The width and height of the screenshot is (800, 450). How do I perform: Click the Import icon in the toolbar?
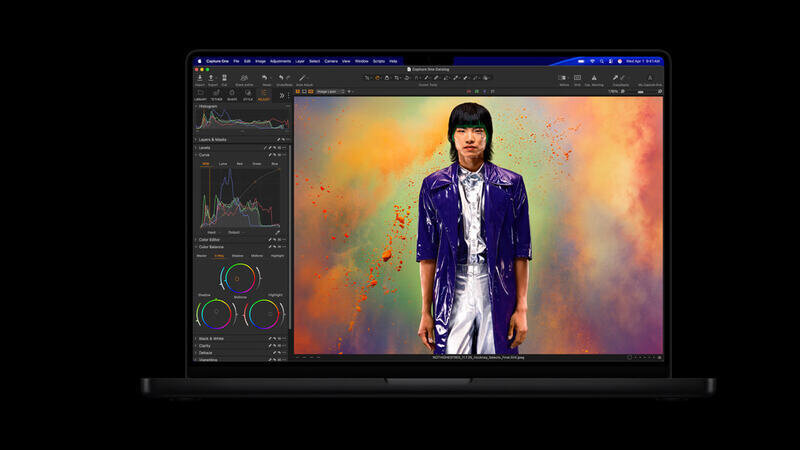click(x=198, y=77)
